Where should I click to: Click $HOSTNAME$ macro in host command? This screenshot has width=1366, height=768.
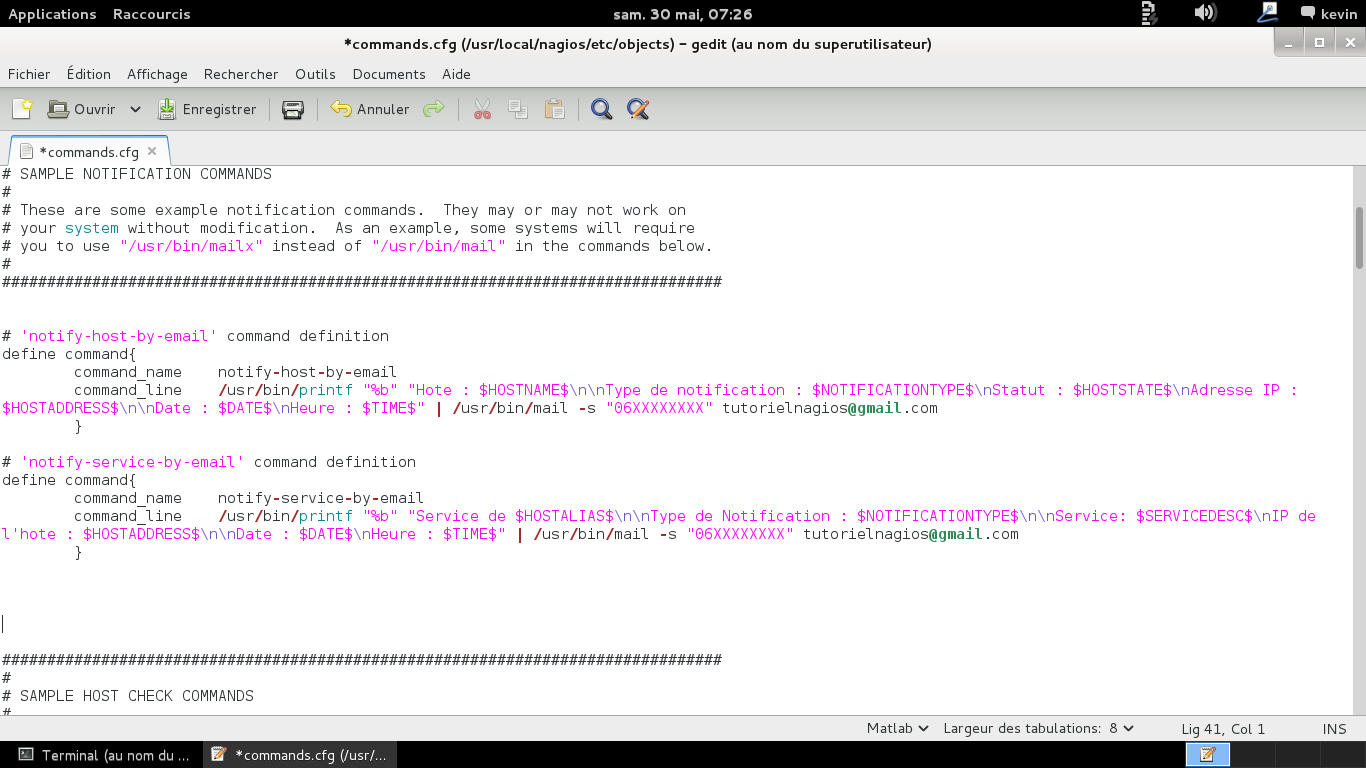[x=524, y=390]
